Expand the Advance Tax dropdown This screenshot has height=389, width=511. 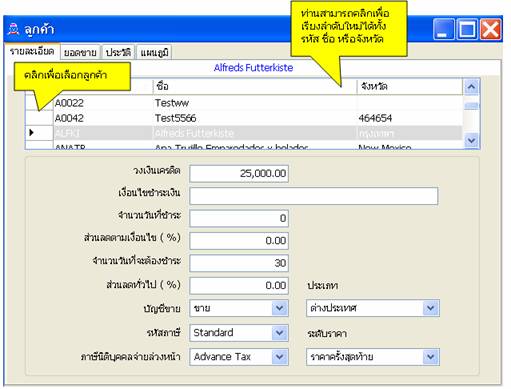pos(239,357)
